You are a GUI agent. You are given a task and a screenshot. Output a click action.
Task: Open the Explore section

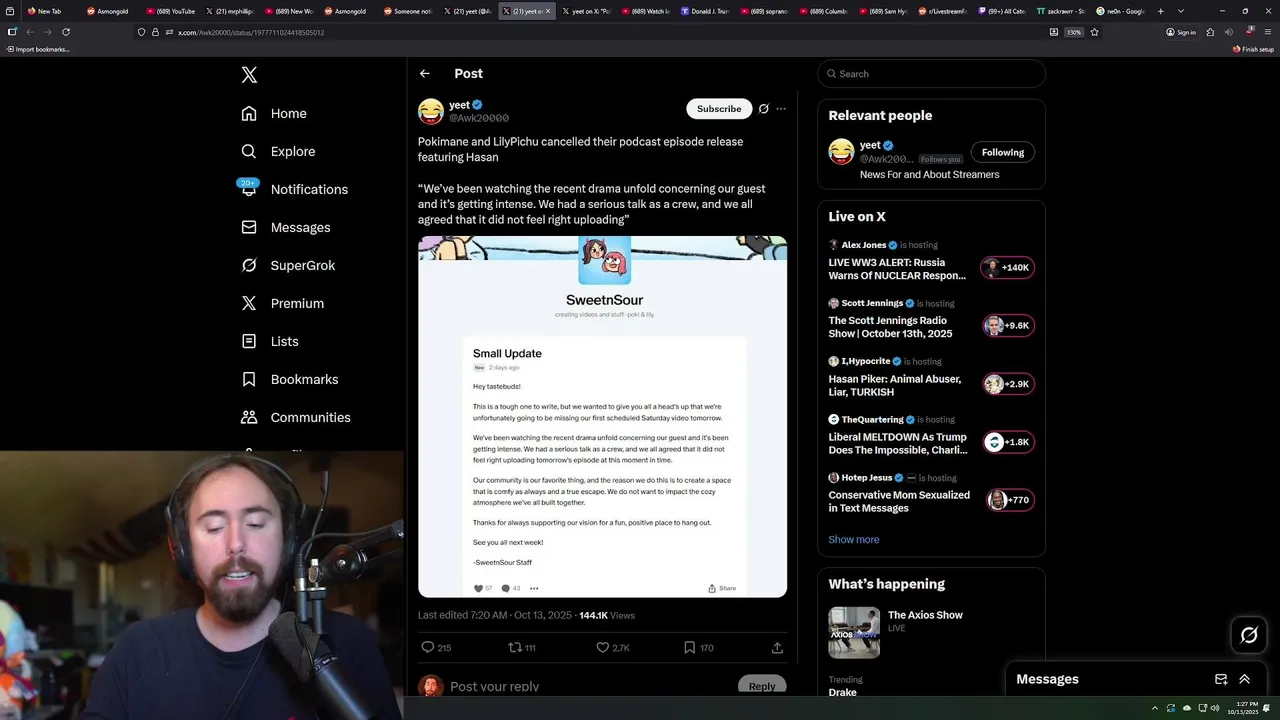point(278,152)
